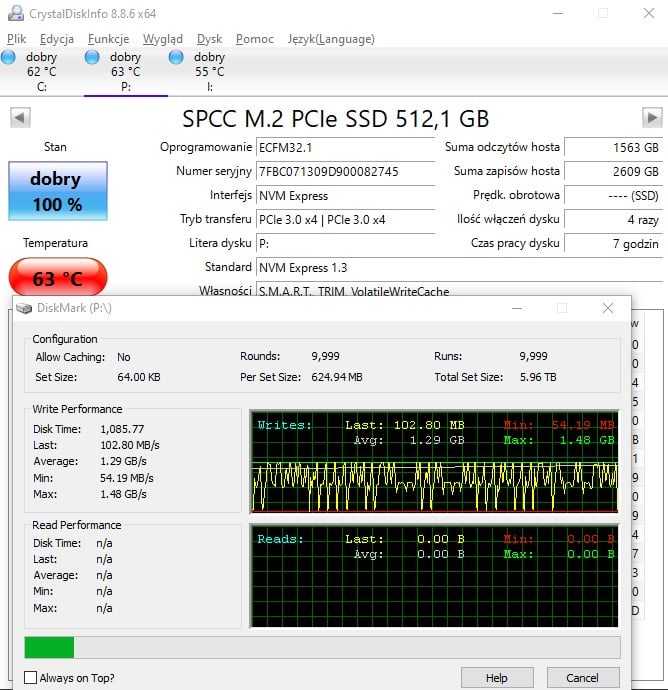
Task: Click the Standard field NVM Express 1.3
Action: point(459,267)
